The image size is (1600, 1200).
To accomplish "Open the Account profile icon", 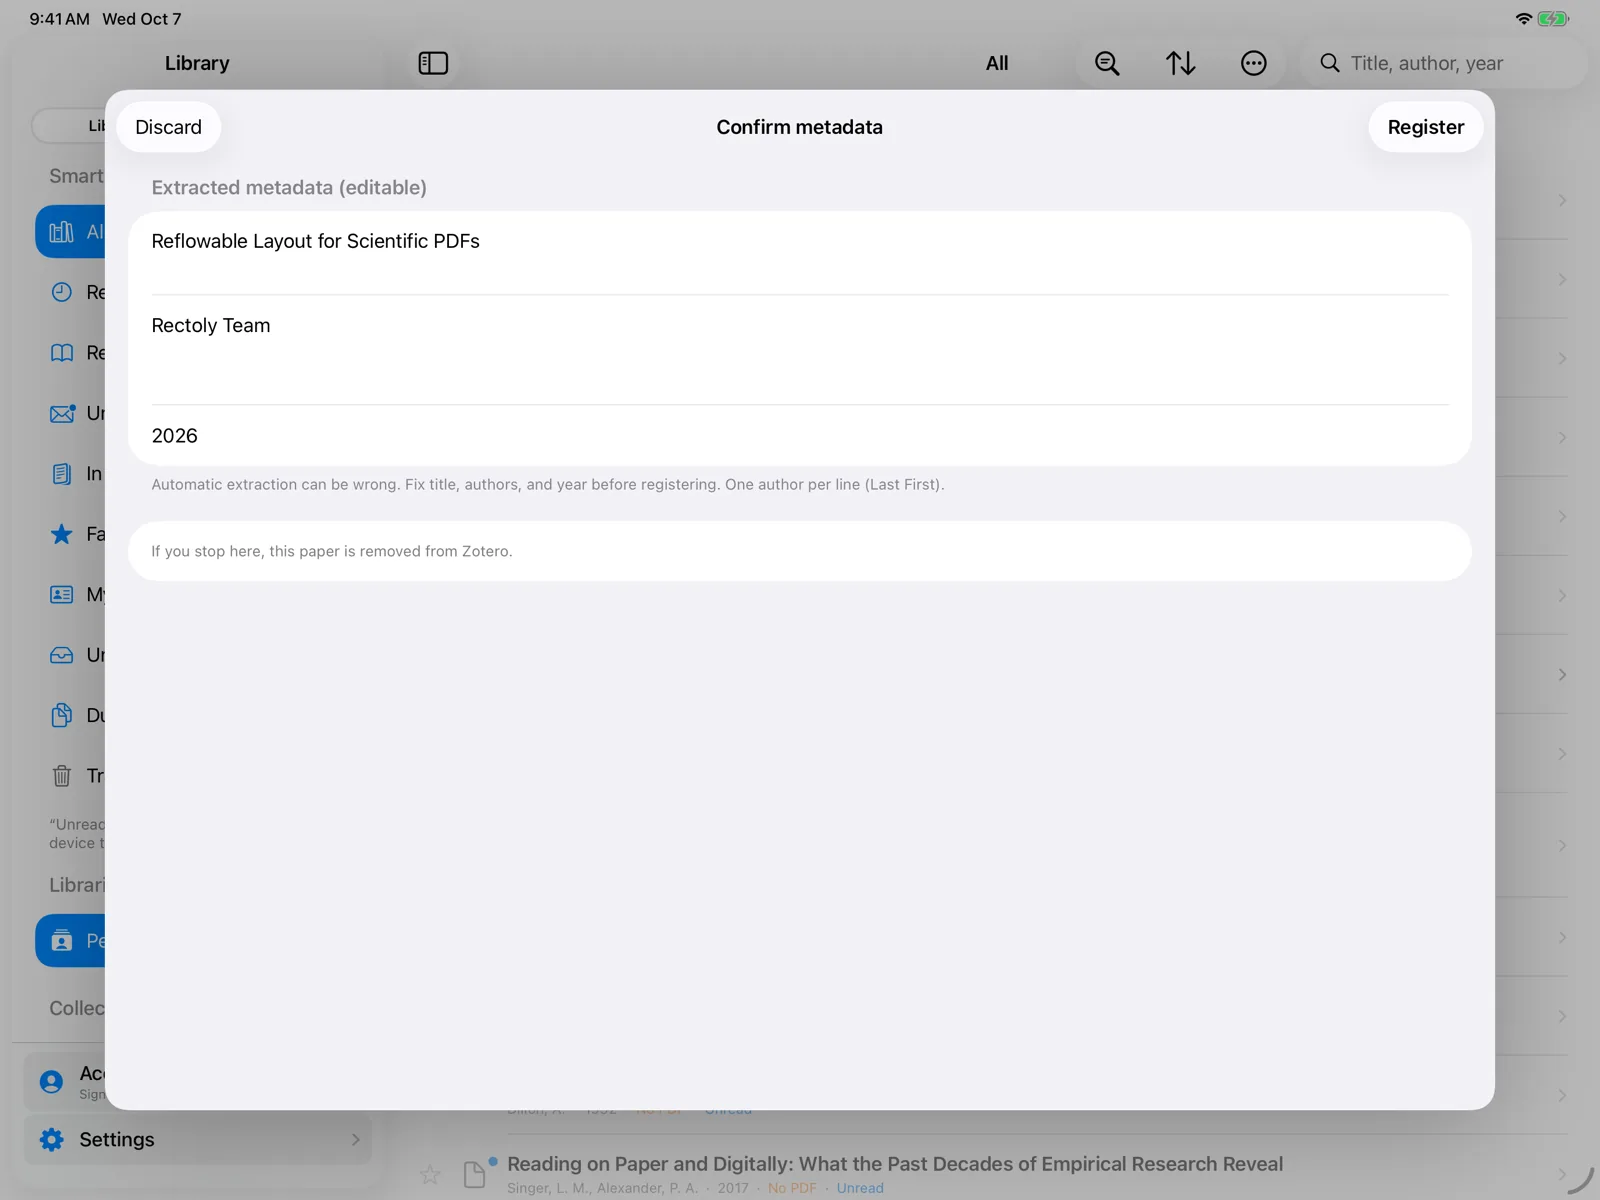I will (51, 1081).
